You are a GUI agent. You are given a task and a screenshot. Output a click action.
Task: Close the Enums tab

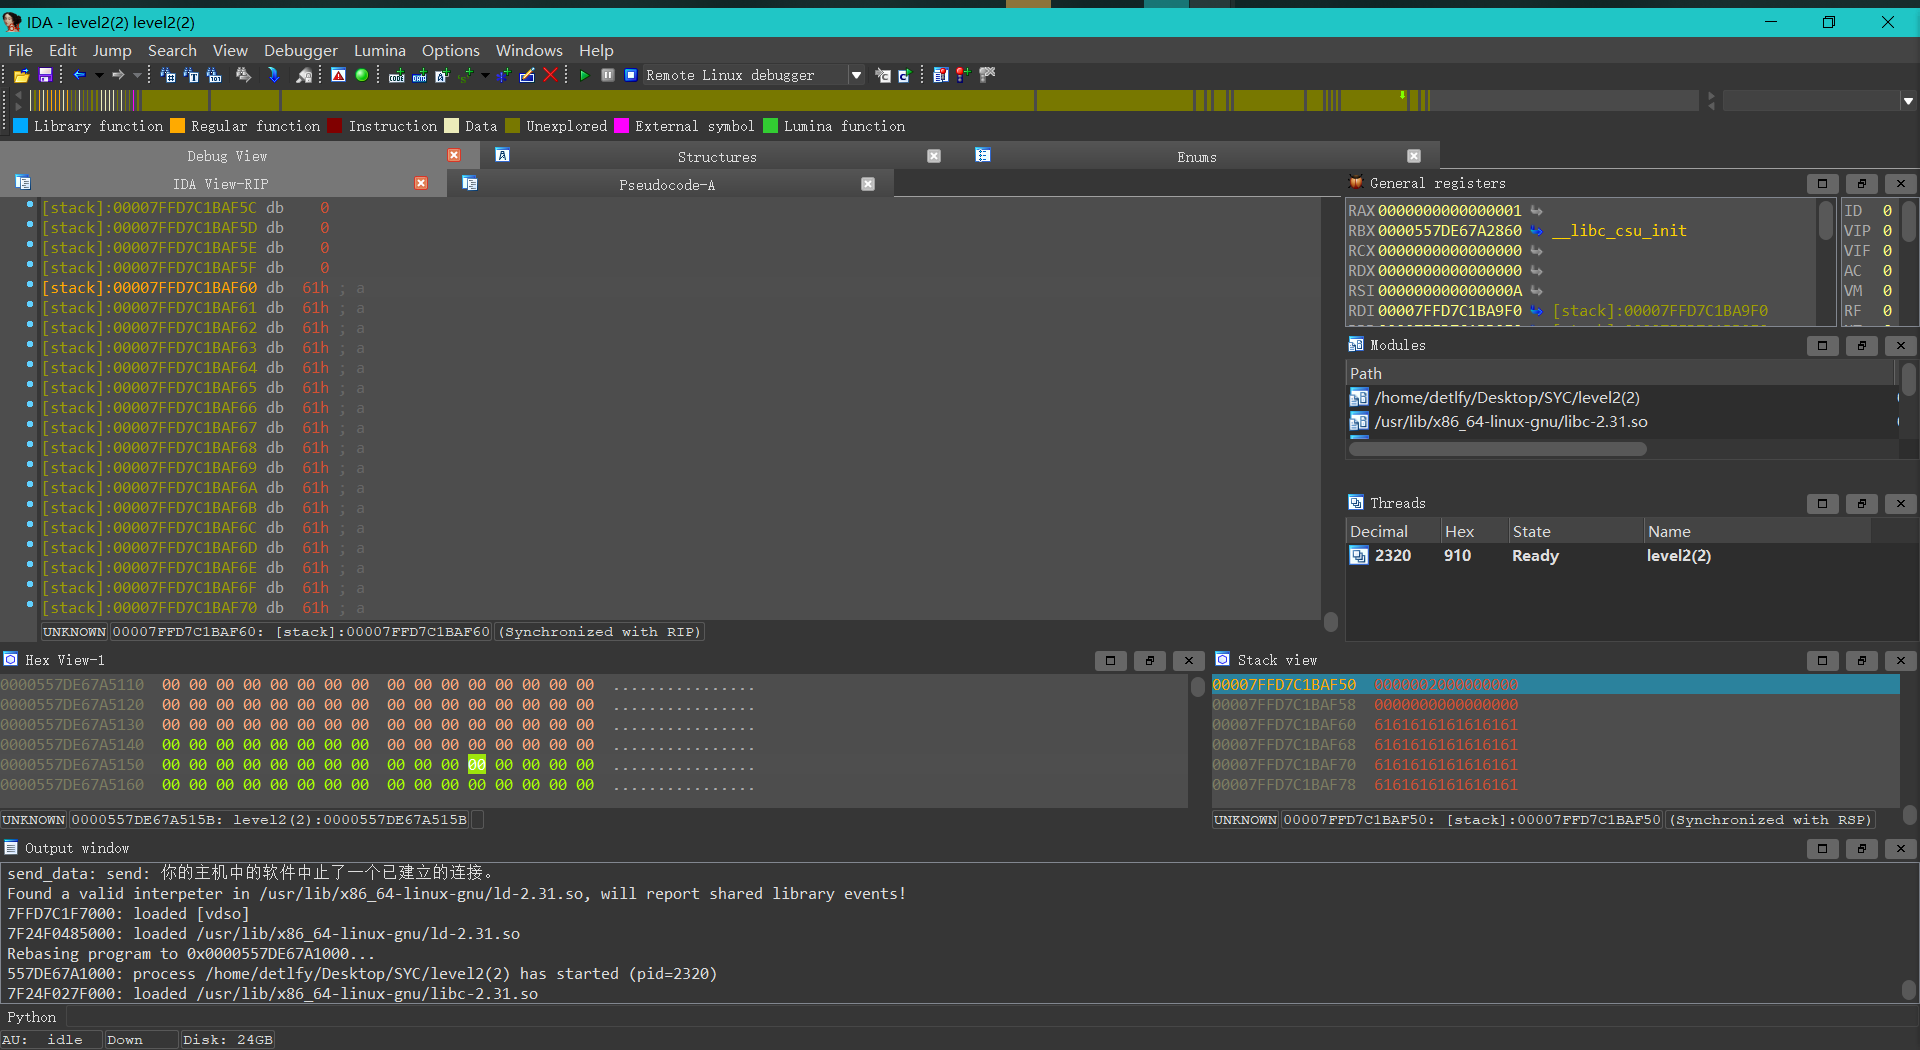(x=1414, y=156)
